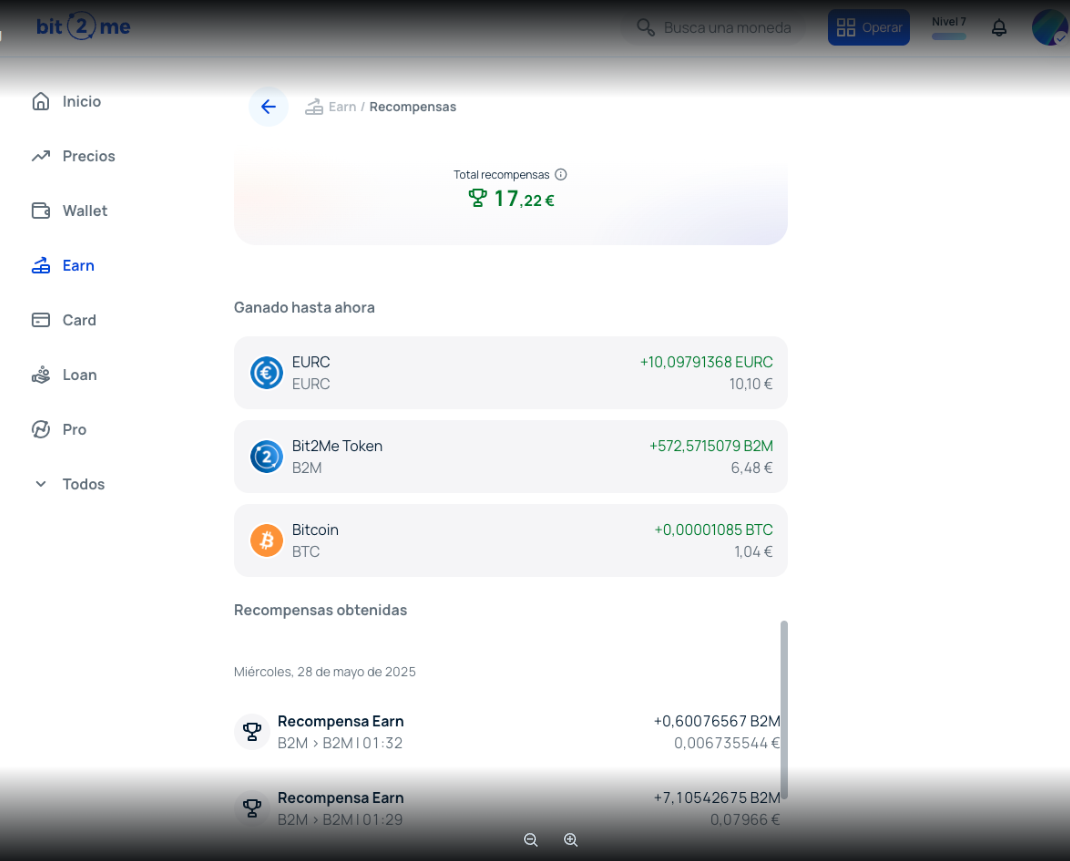Image resolution: width=1070 pixels, height=861 pixels.
Task: Click the Bit2Me Token coin icon
Action: coord(267,457)
